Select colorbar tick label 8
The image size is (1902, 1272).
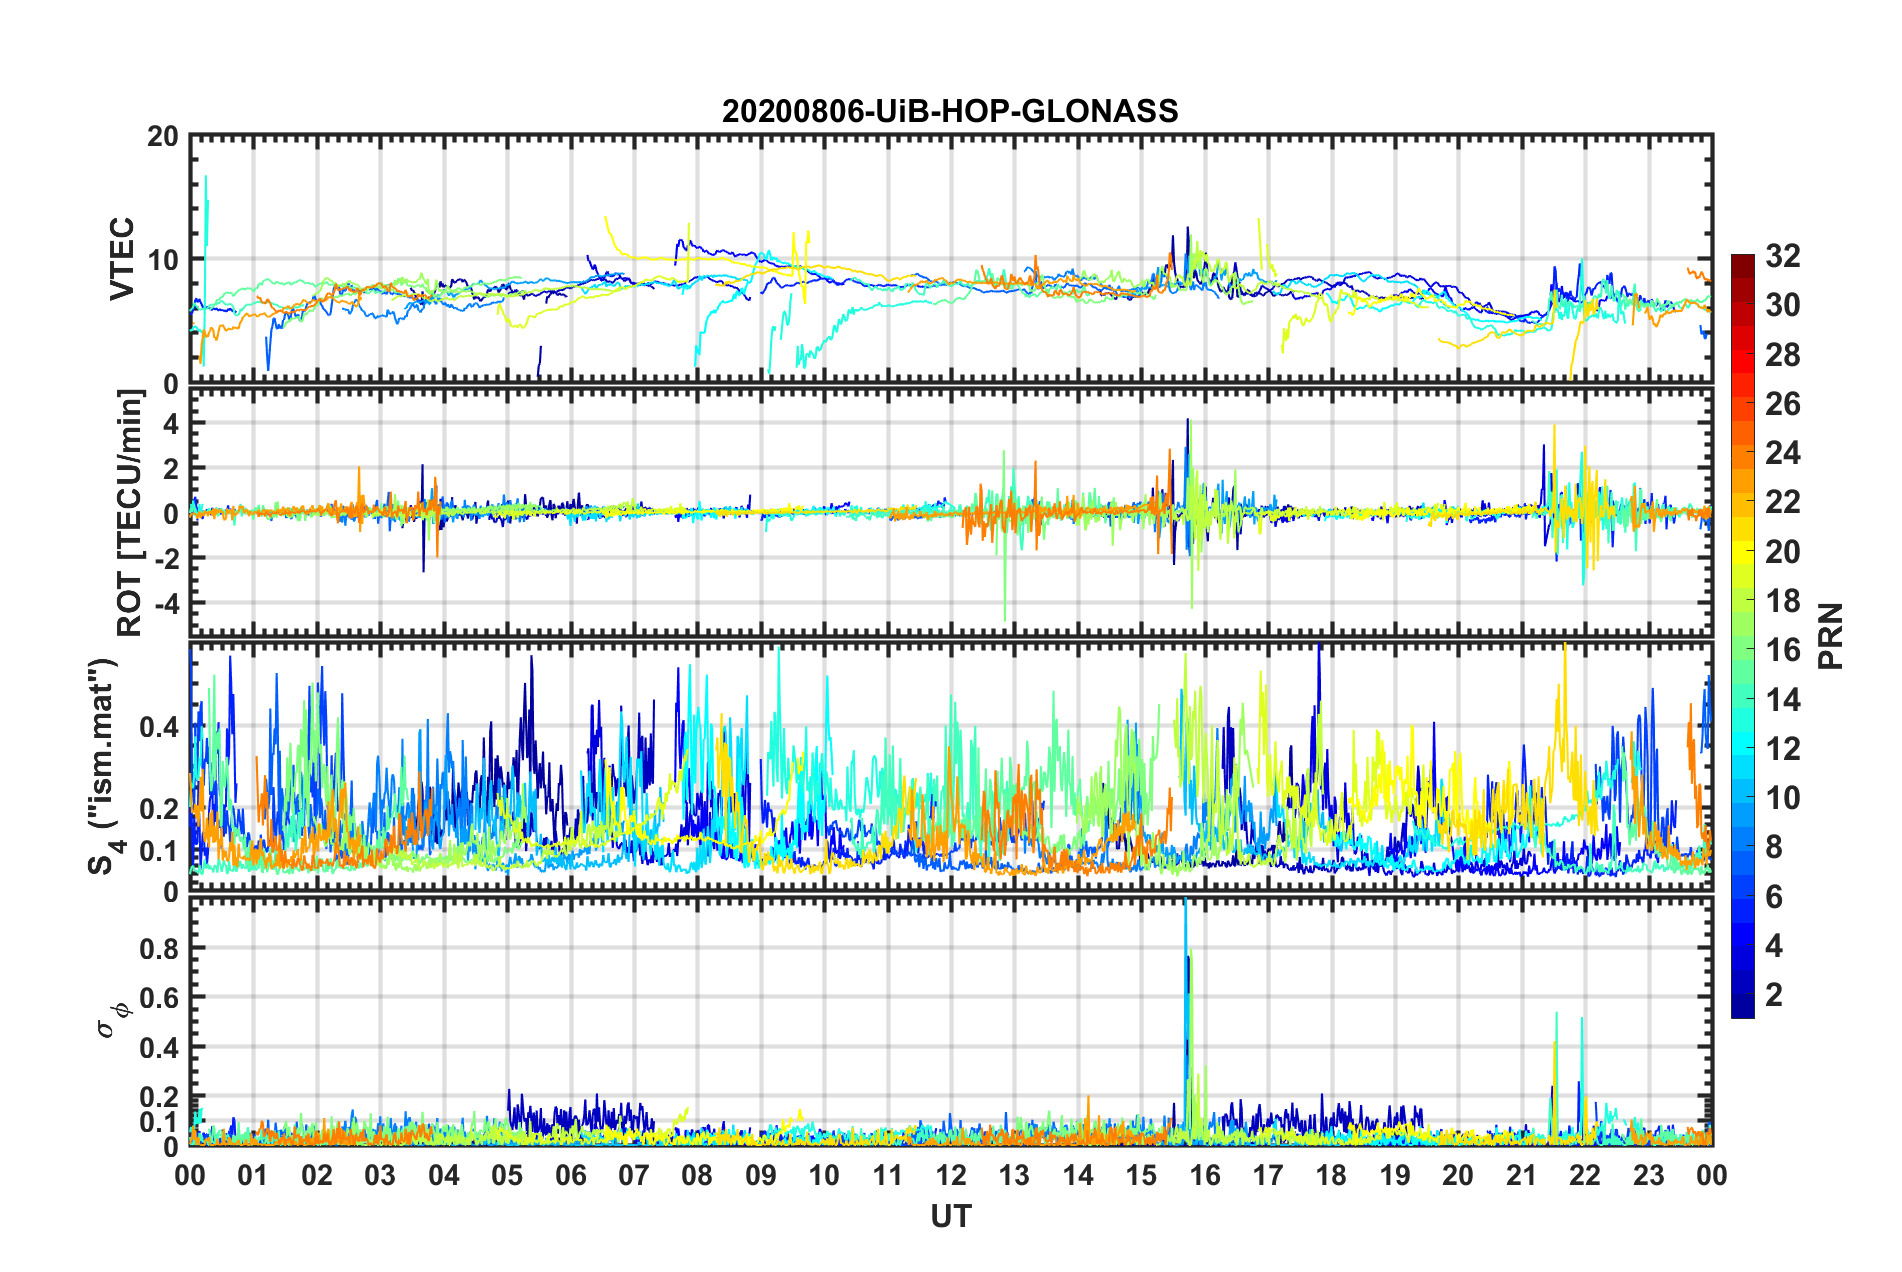click(x=1774, y=847)
